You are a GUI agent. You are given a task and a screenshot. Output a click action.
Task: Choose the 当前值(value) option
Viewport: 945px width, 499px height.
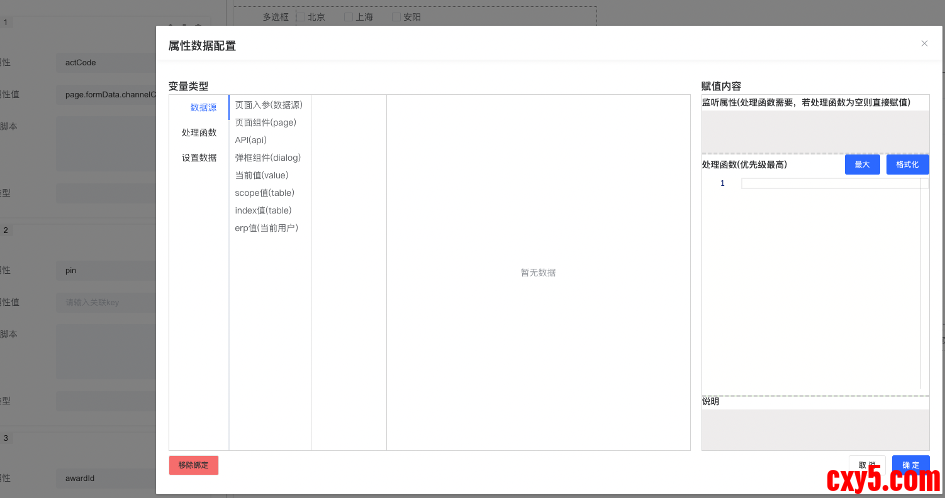[x=261, y=175]
